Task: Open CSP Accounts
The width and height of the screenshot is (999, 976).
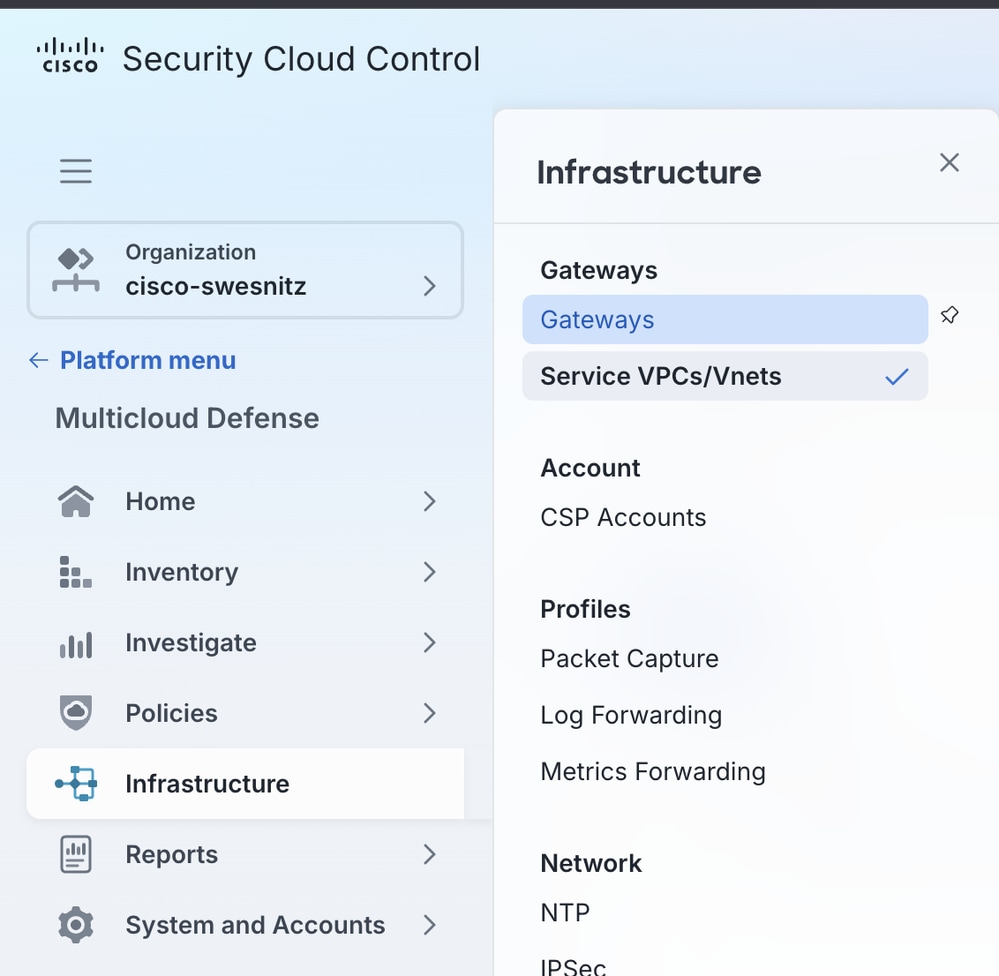Action: (623, 517)
